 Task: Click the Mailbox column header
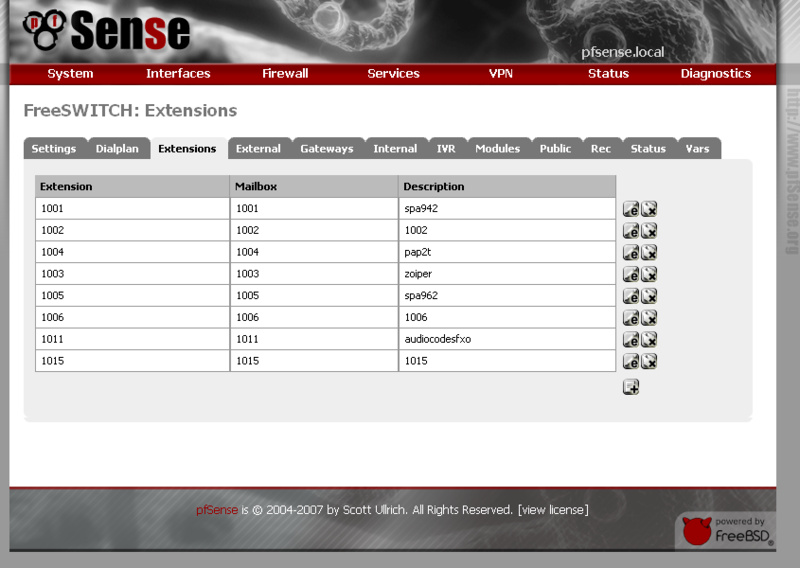tap(314, 187)
